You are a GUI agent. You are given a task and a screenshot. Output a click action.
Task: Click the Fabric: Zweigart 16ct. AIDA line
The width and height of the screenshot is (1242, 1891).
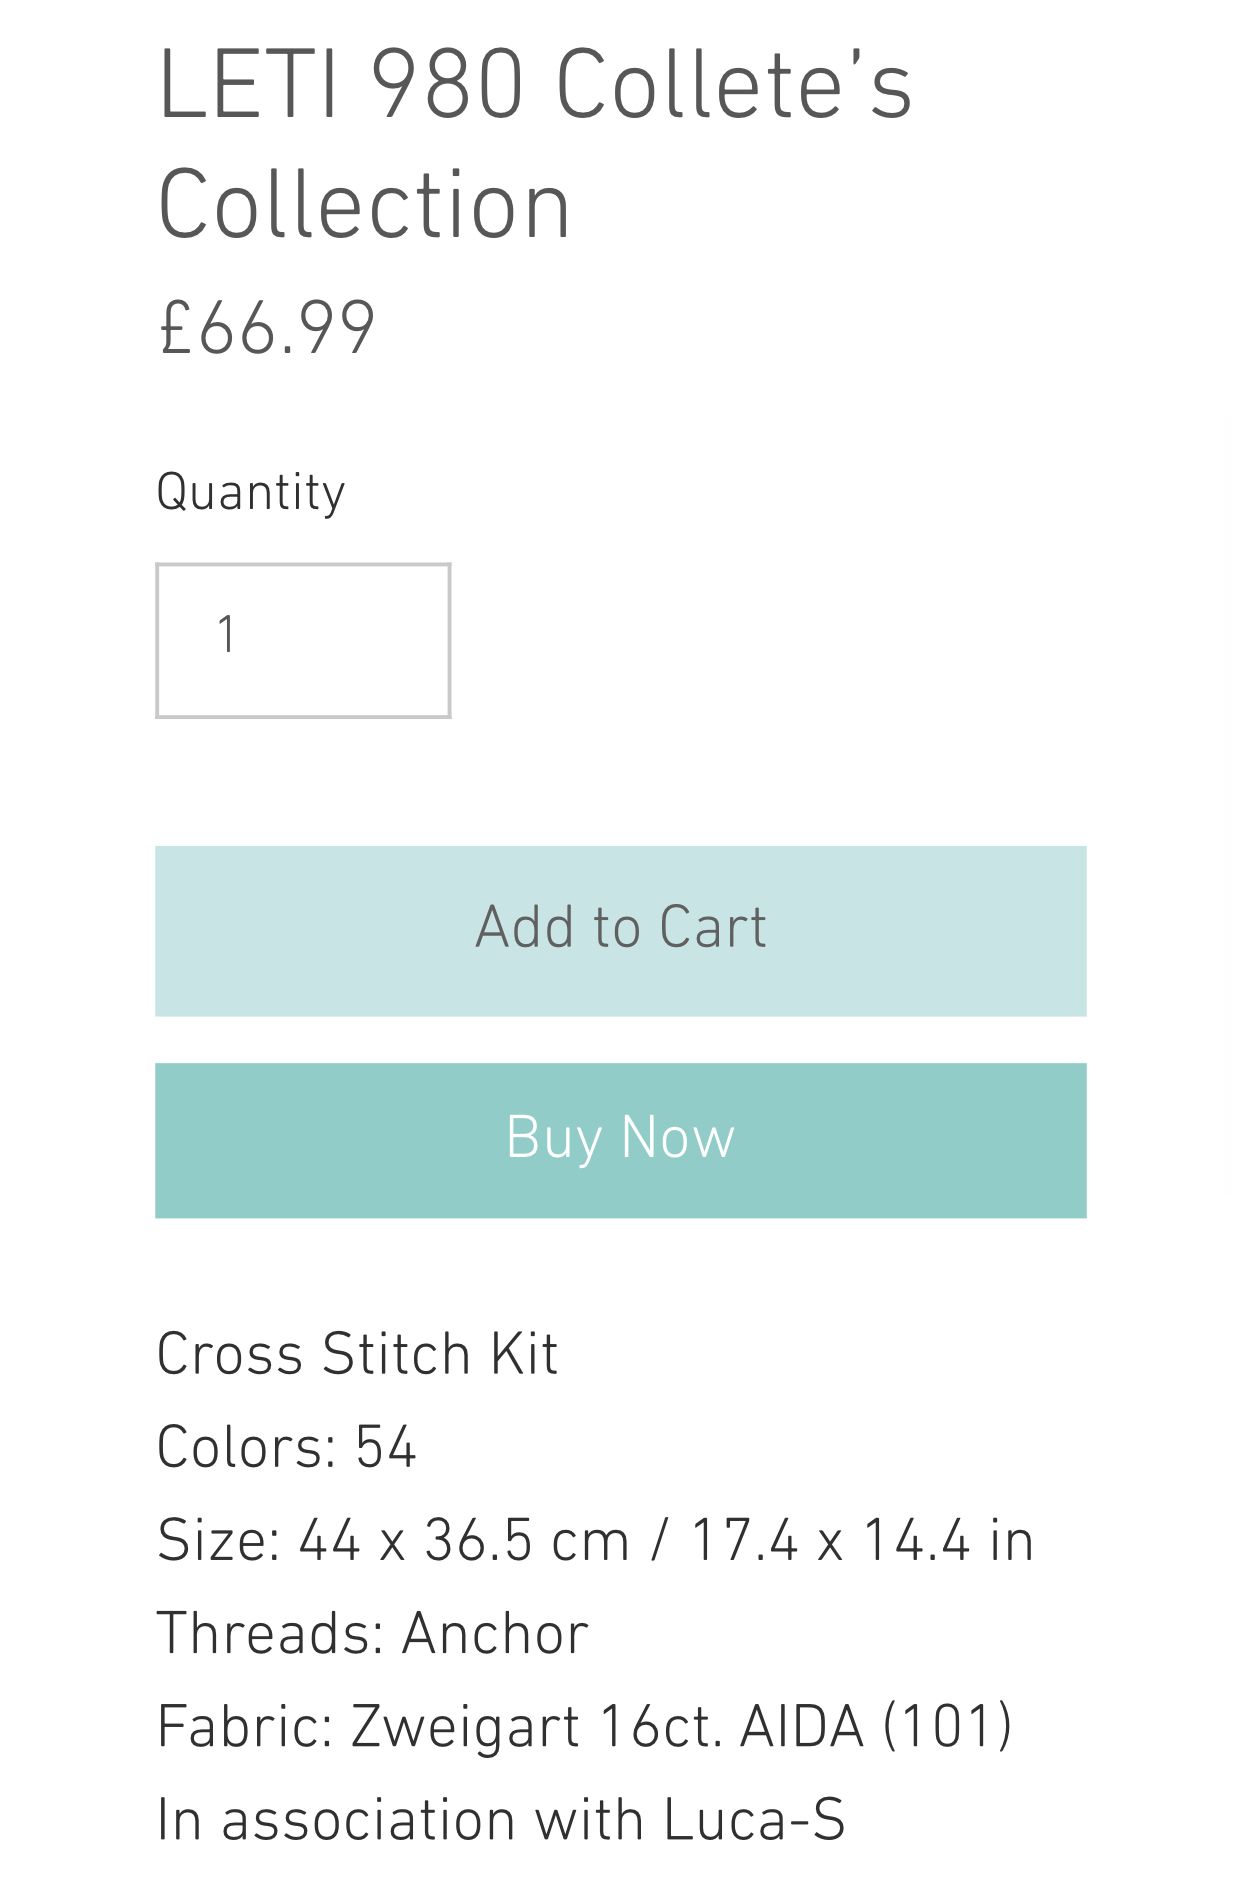(585, 1727)
